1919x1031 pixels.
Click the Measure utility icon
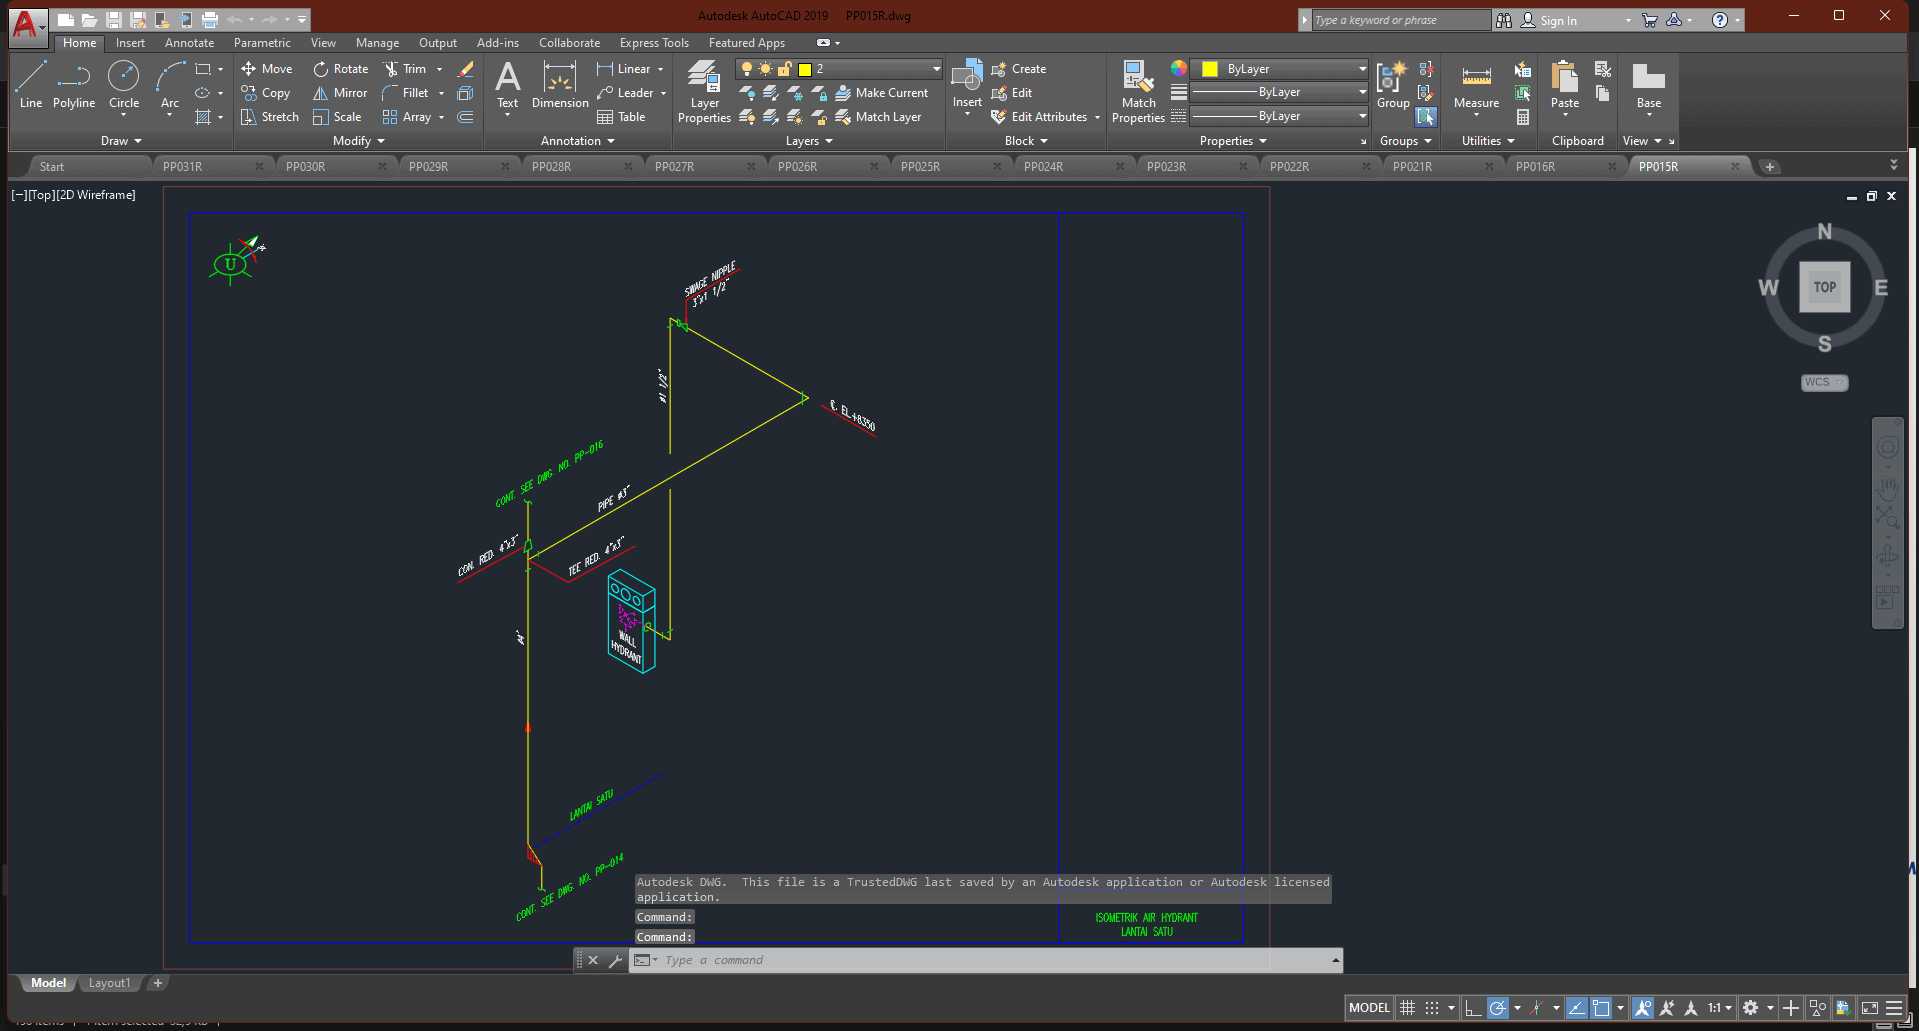tap(1476, 86)
